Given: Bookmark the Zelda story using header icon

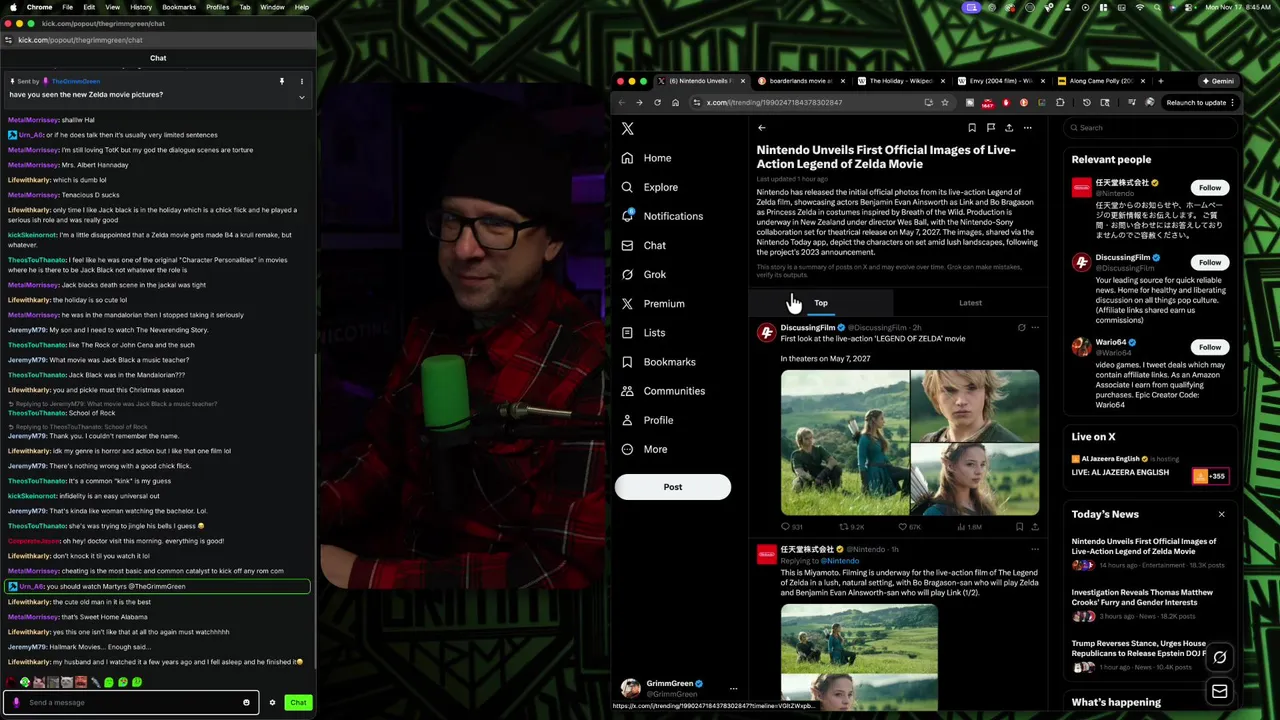Looking at the screenshot, I should [972, 128].
